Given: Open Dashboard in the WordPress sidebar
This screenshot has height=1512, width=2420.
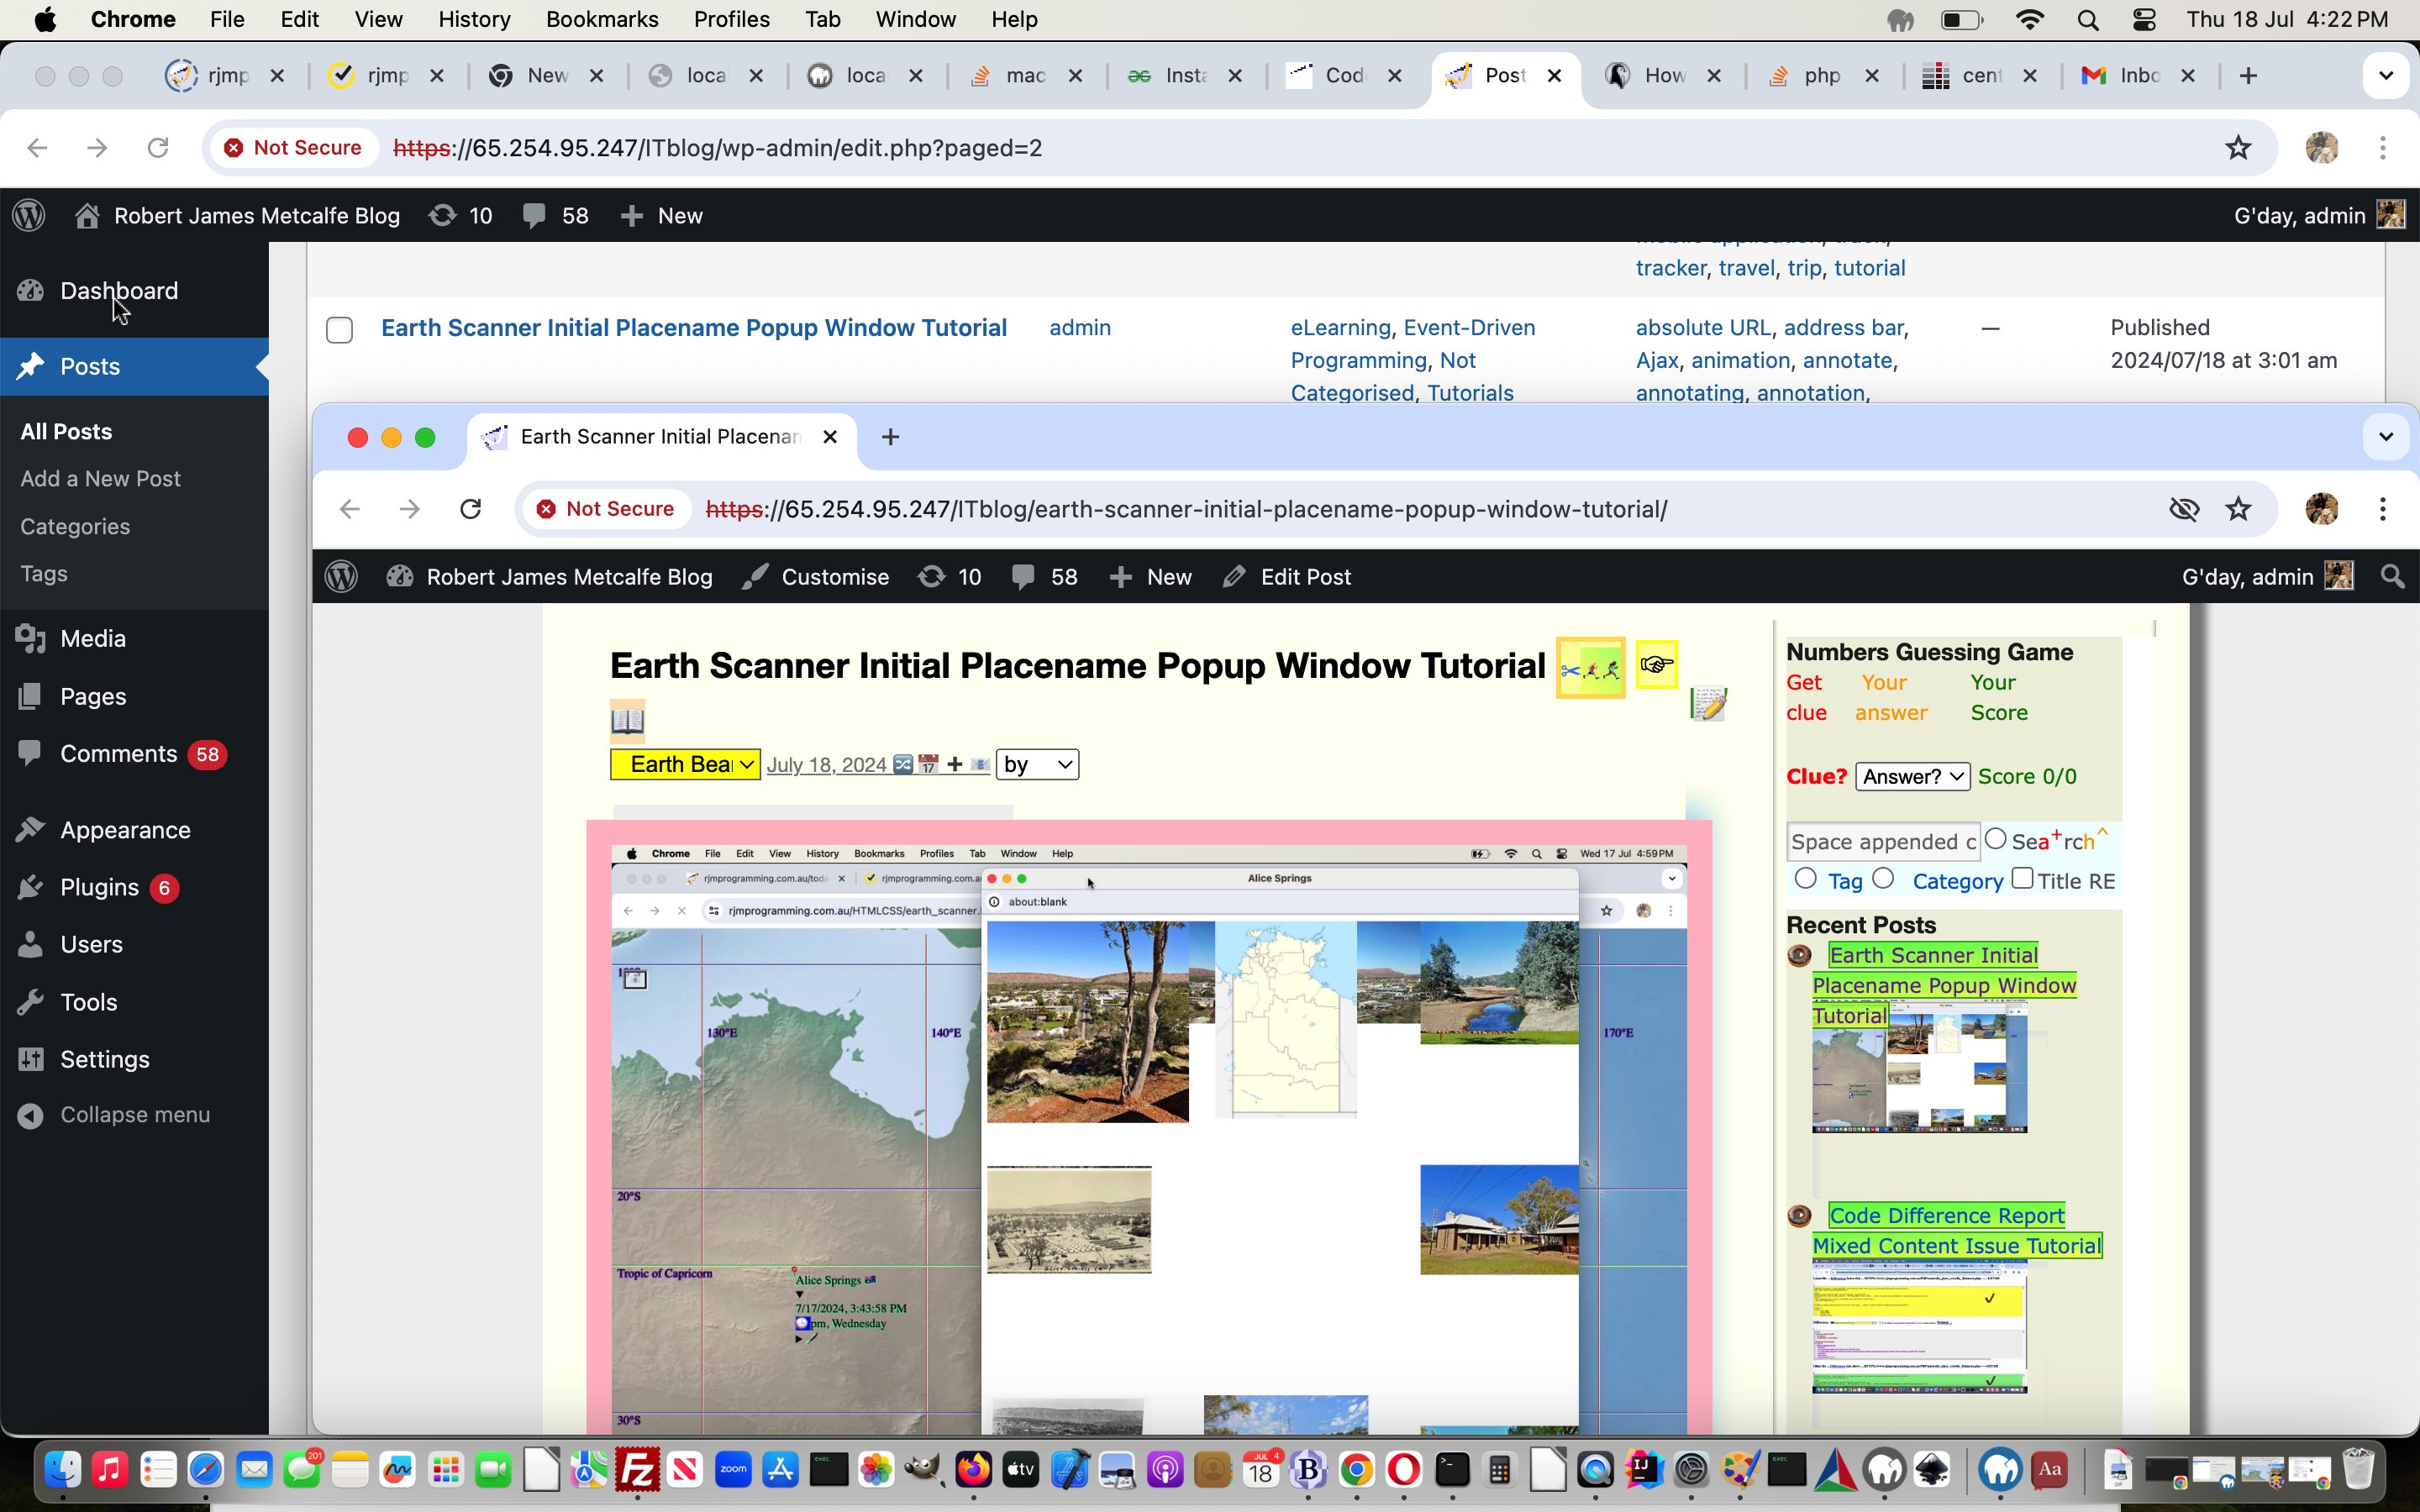Looking at the screenshot, I should coord(118,290).
